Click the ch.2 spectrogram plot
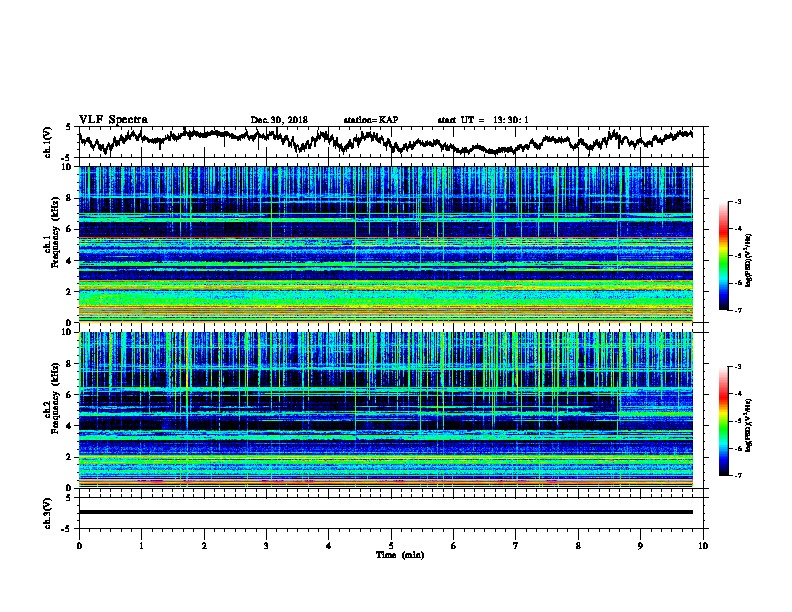This screenshot has height=612, width=792. coord(386,410)
